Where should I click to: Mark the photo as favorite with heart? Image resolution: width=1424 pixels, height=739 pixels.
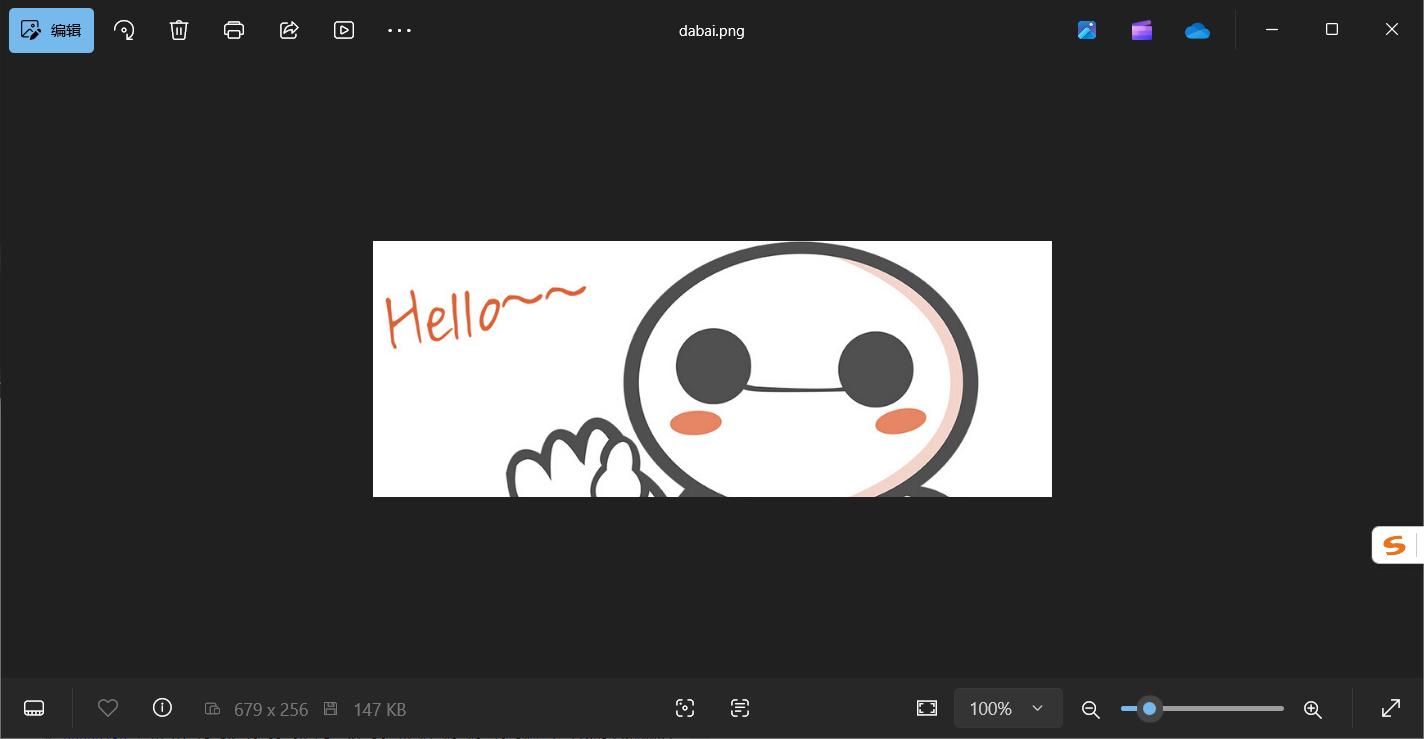click(108, 708)
